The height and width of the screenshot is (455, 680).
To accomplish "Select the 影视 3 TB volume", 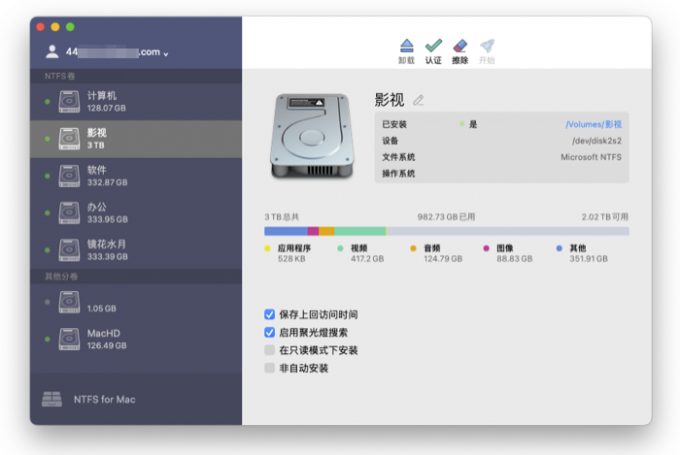I will [136, 139].
